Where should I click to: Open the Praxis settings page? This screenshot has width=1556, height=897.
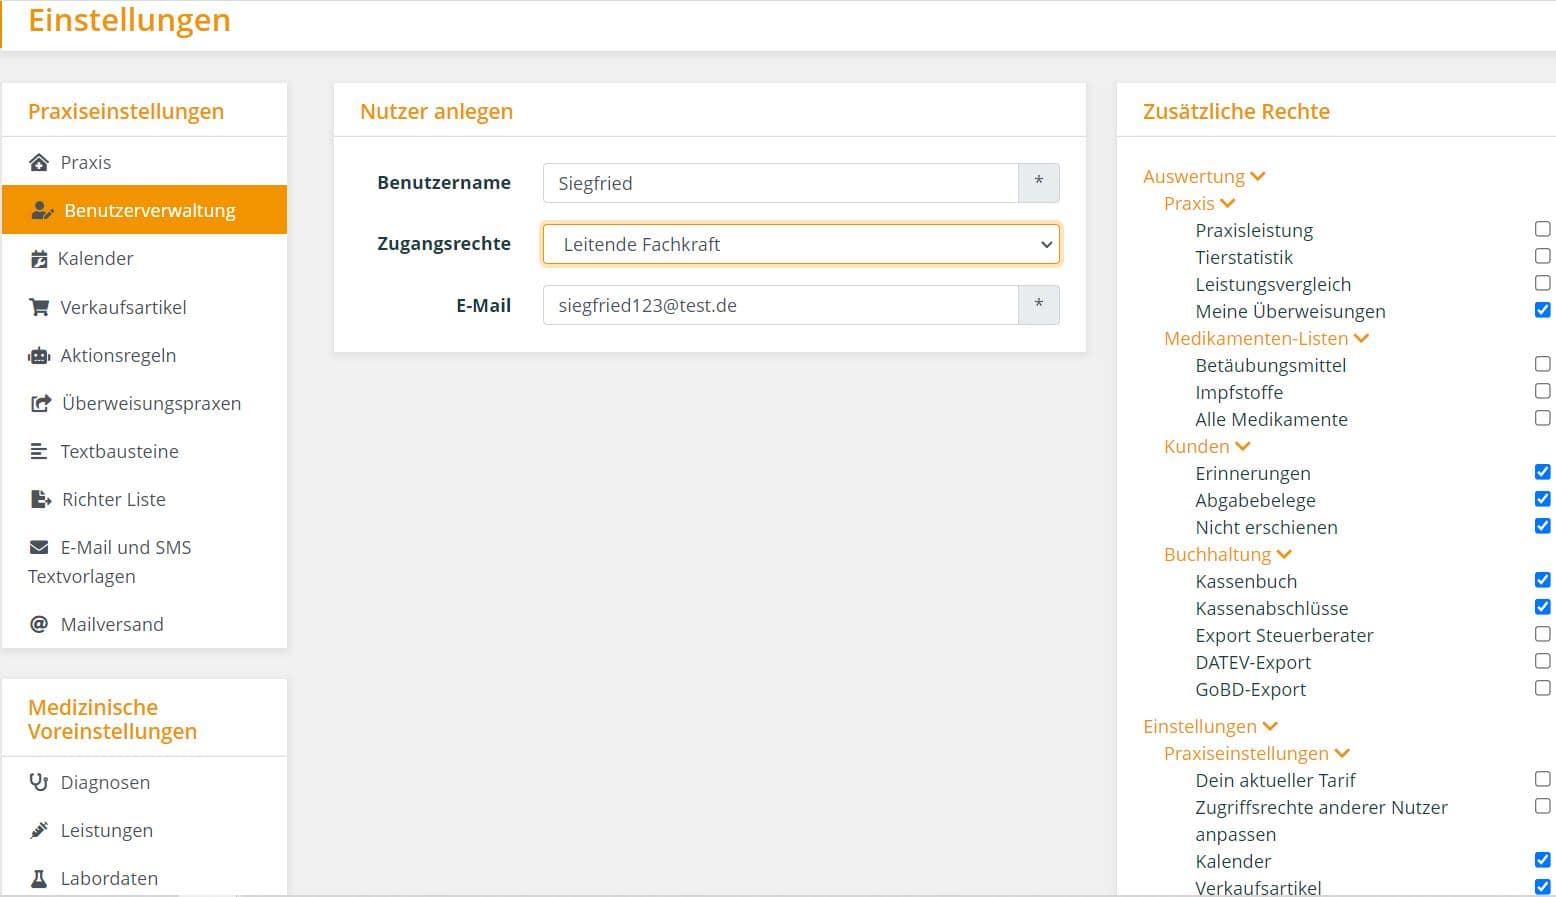click(144, 162)
